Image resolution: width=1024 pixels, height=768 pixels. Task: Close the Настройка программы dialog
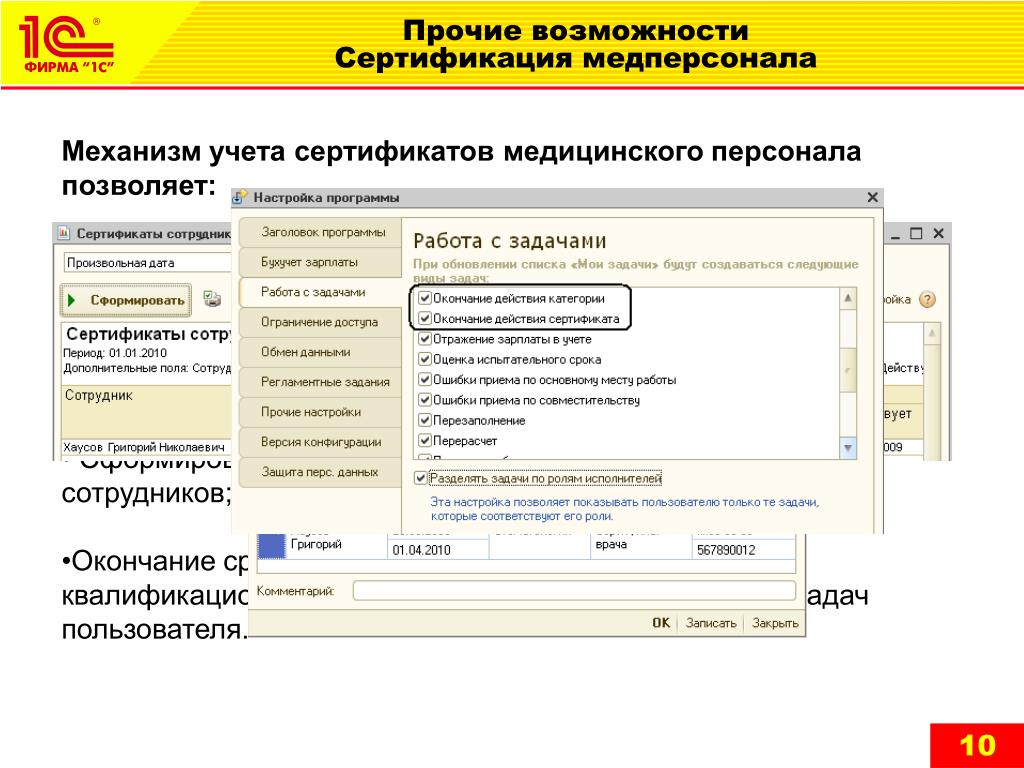point(872,197)
